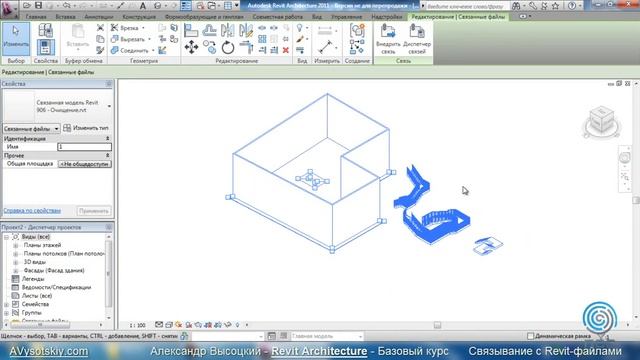Select the Offset tool icon
The image size is (640, 360).
click(209, 30)
